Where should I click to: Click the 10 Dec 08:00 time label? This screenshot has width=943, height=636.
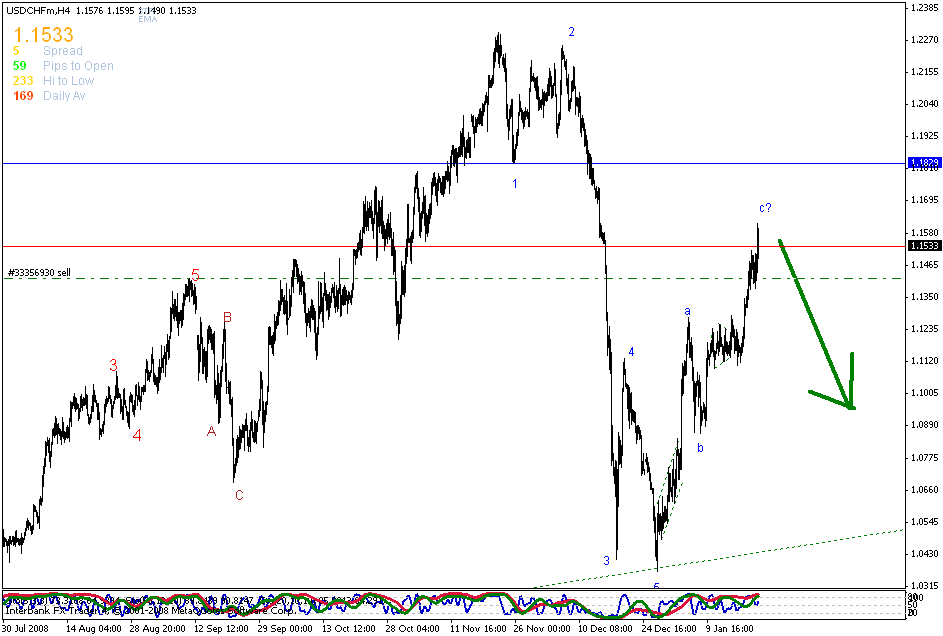pos(605,629)
